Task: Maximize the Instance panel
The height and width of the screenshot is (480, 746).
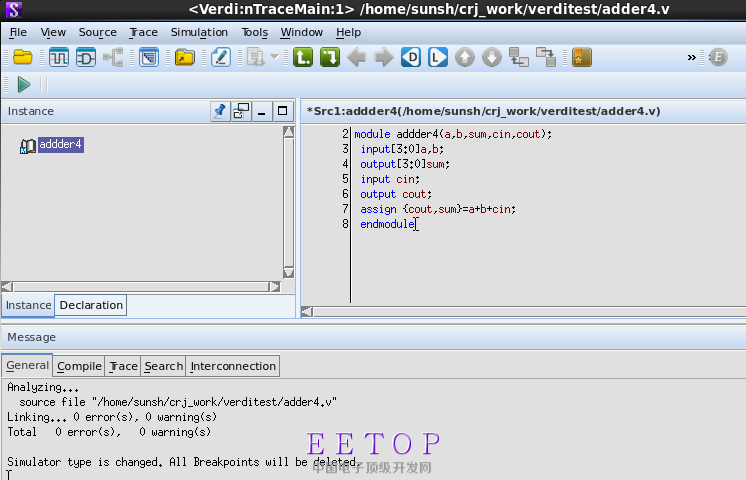Action: pos(282,111)
